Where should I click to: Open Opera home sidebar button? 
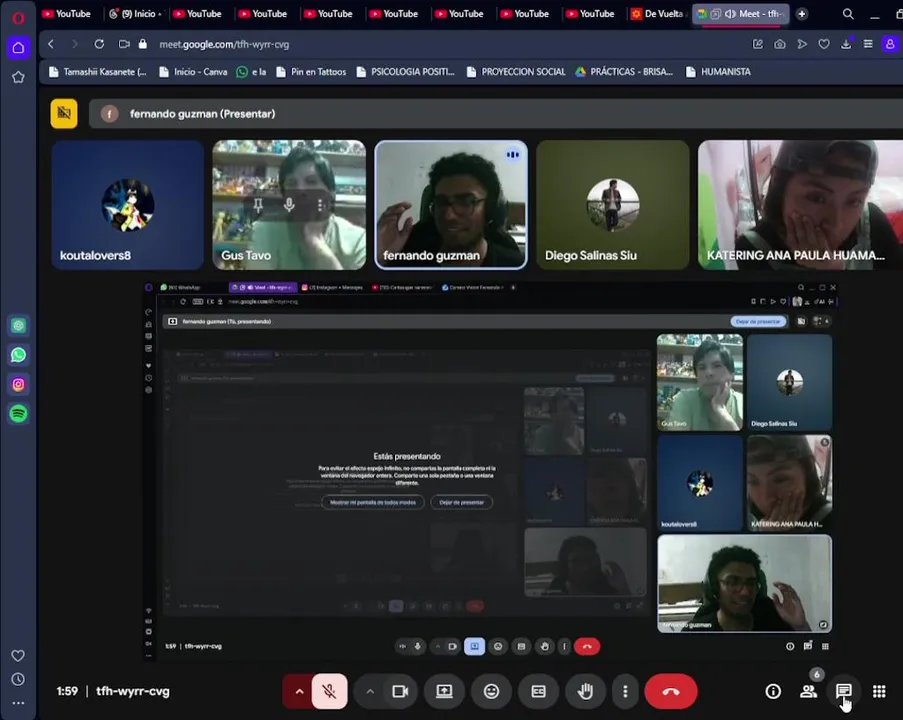coord(18,47)
